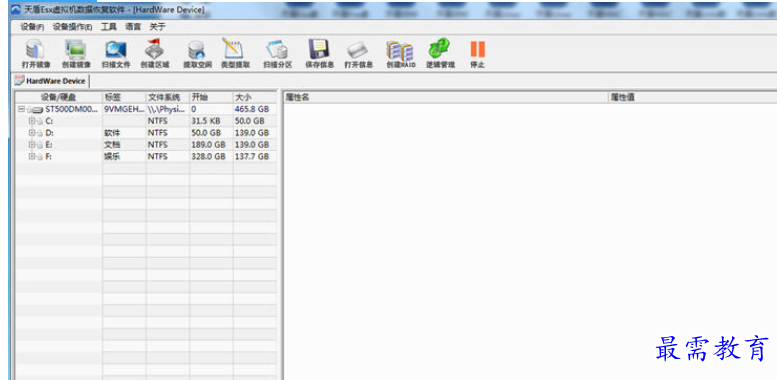Open the 创建RAID tool
The image size is (777, 380).
[400, 54]
